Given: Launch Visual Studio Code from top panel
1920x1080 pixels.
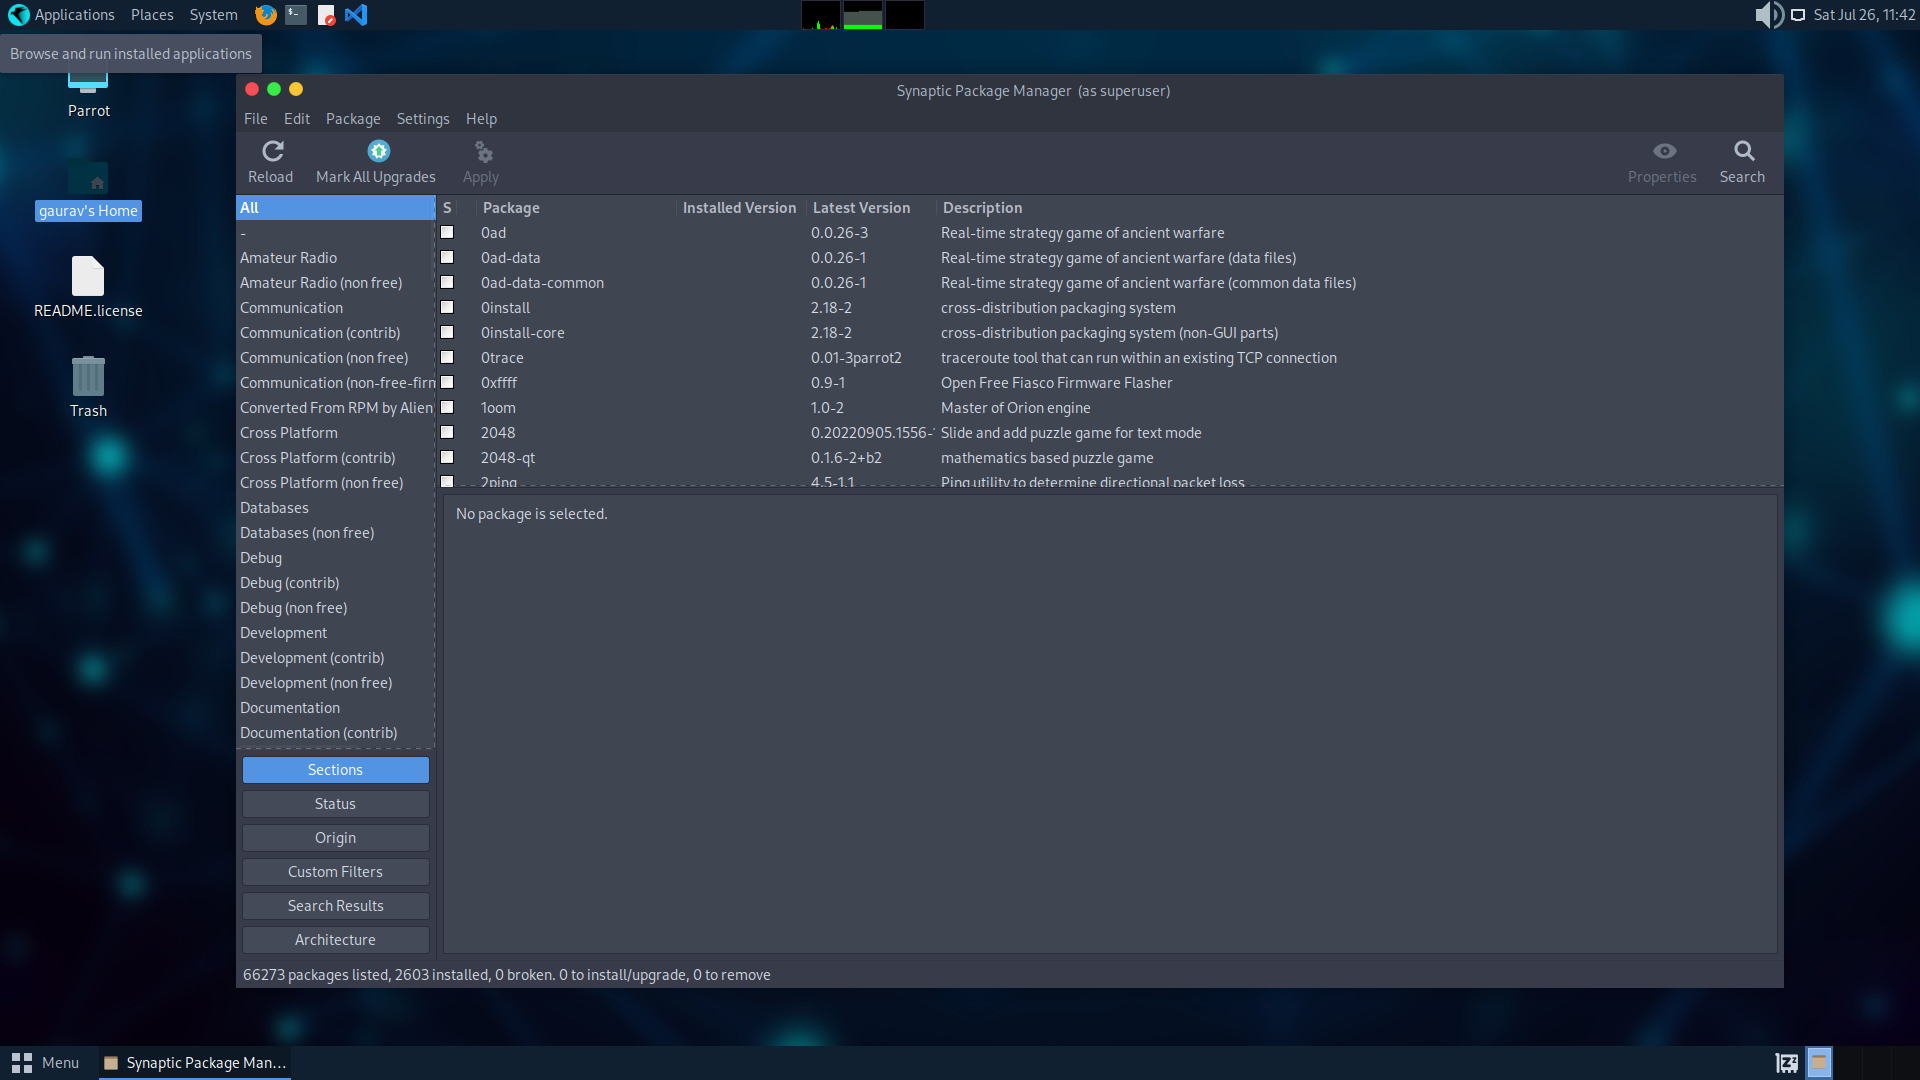Looking at the screenshot, I should pos(356,15).
